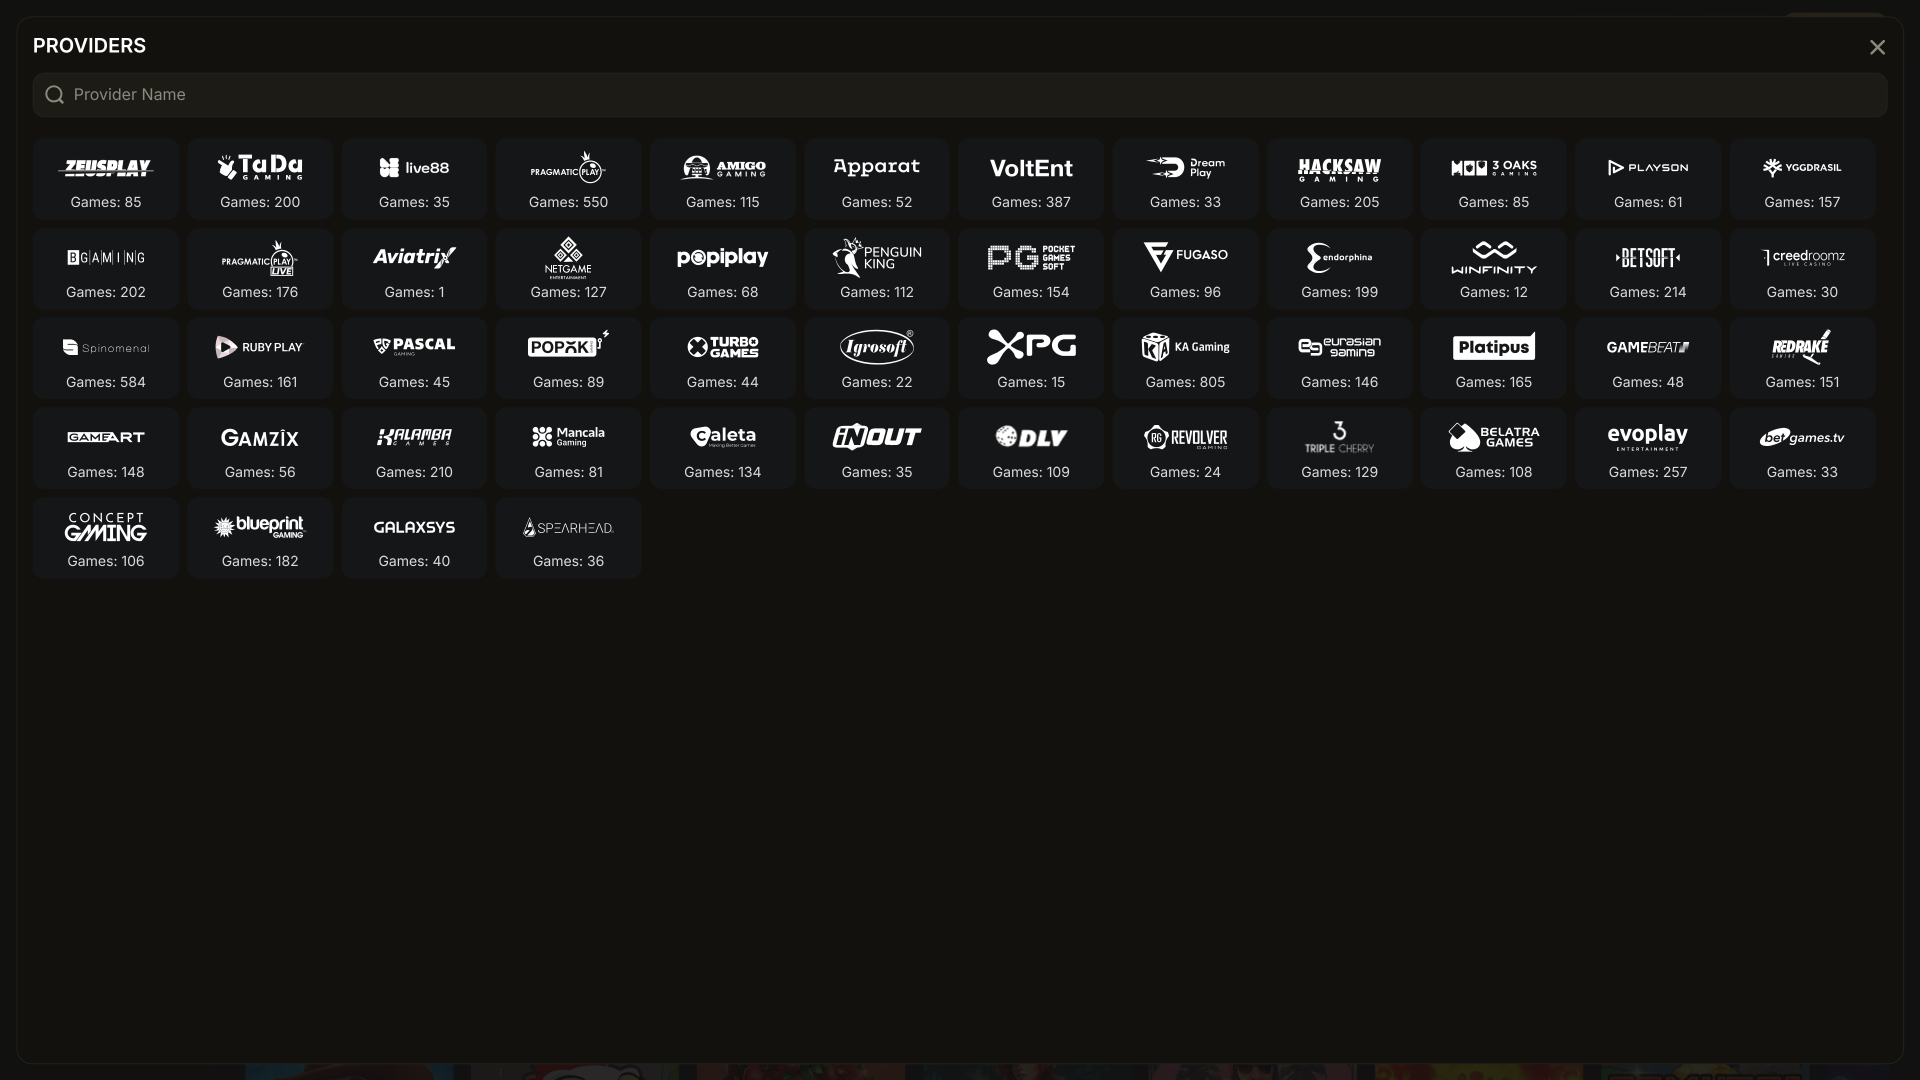Viewport: 1920px width, 1080px height.
Task: Close the Providers dialog
Action: pos(1877,48)
